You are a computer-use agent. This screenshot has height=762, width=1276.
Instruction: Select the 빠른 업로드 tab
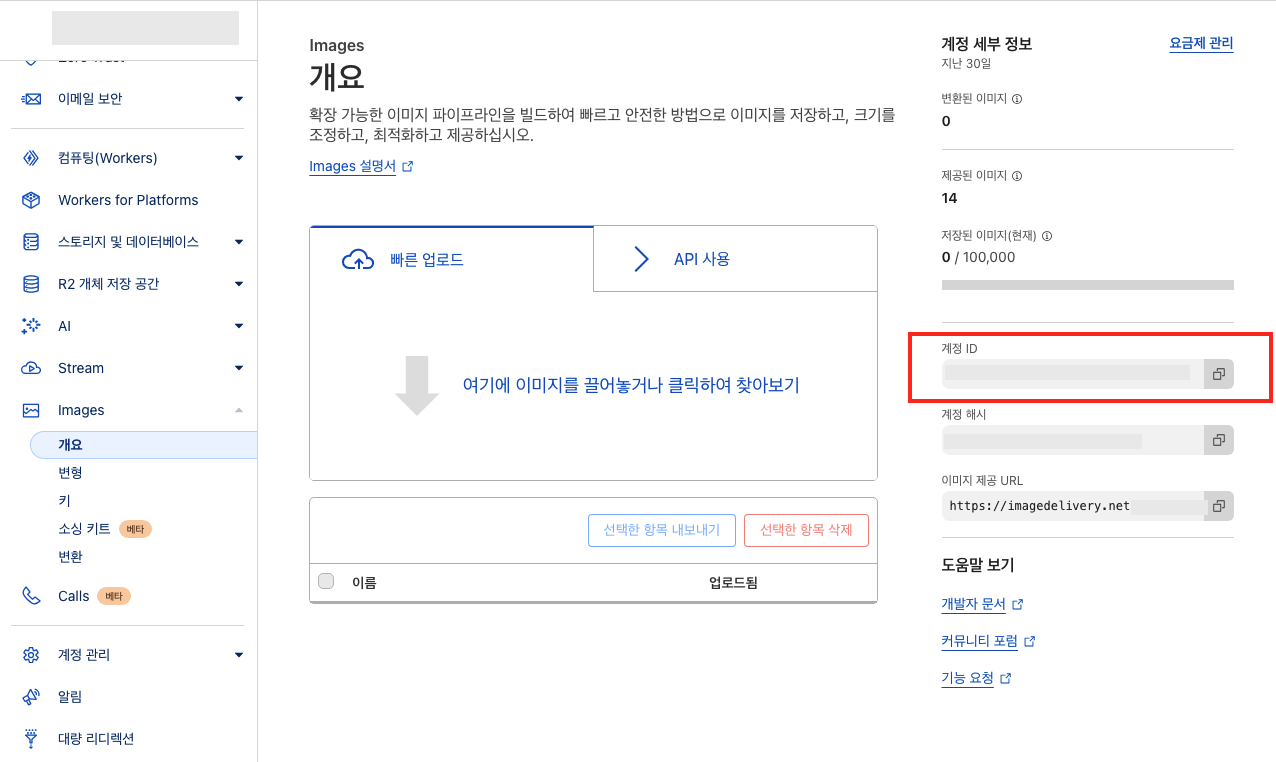(426, 260)
